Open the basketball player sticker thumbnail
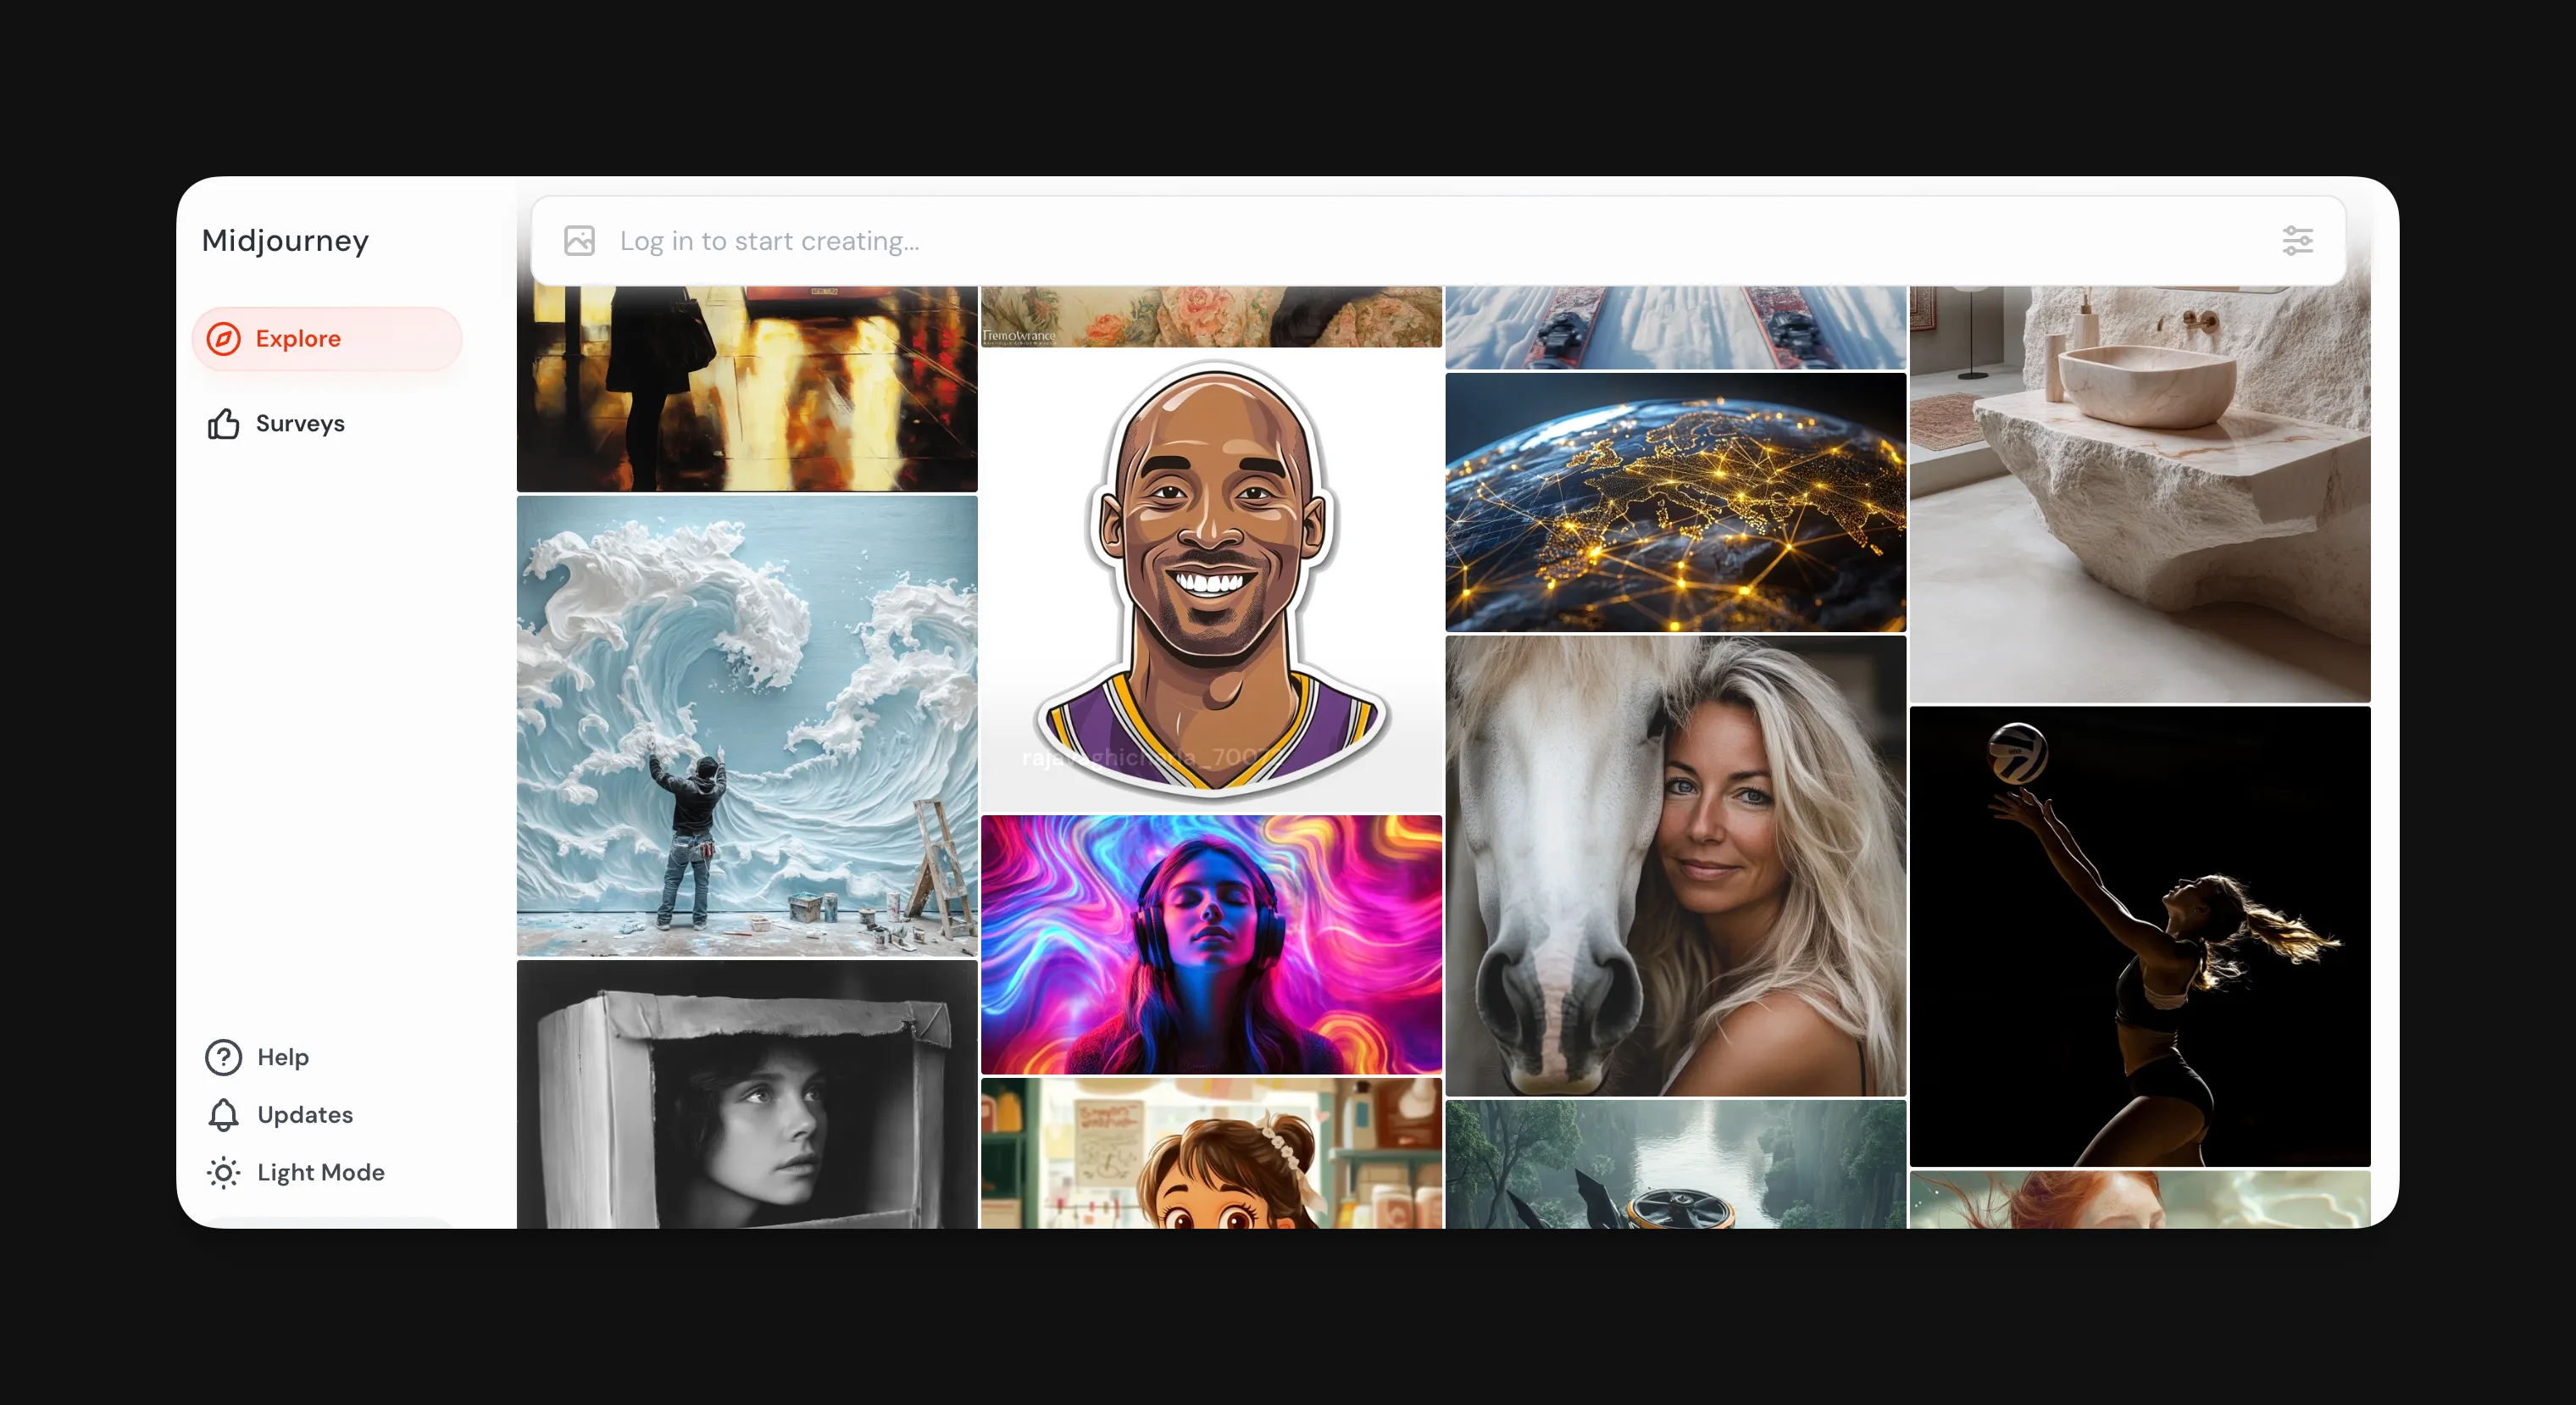Image resolution: width=2576 pixels, height=1405 pixels. tap(1210, 580)
